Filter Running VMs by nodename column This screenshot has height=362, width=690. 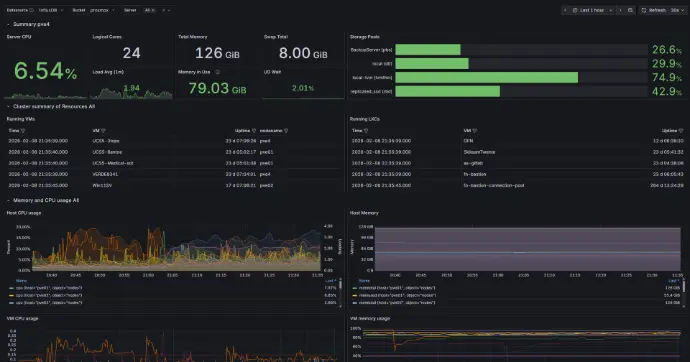[x=286, y=131]
